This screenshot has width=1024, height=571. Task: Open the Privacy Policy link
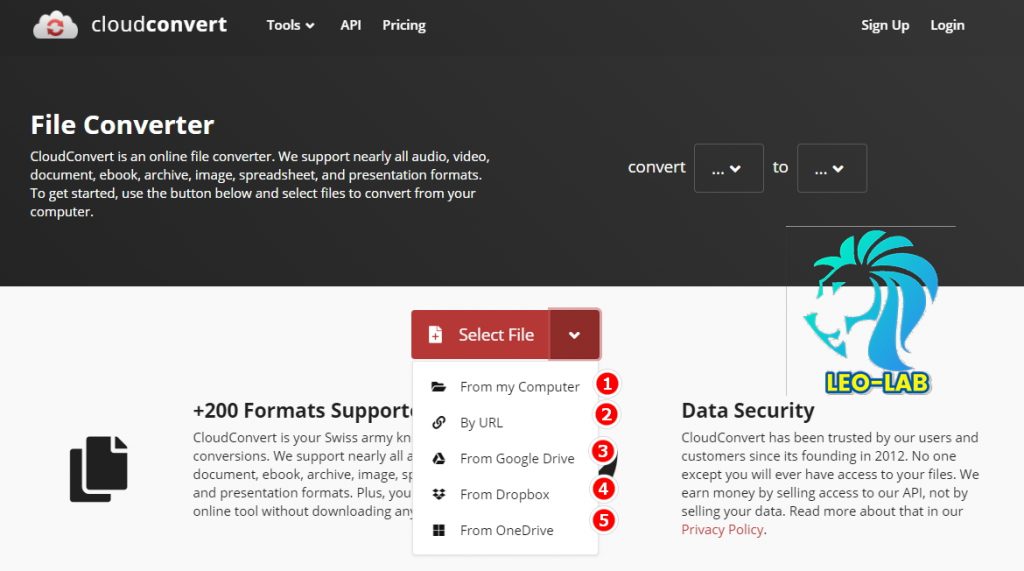[x=722, y=529]
